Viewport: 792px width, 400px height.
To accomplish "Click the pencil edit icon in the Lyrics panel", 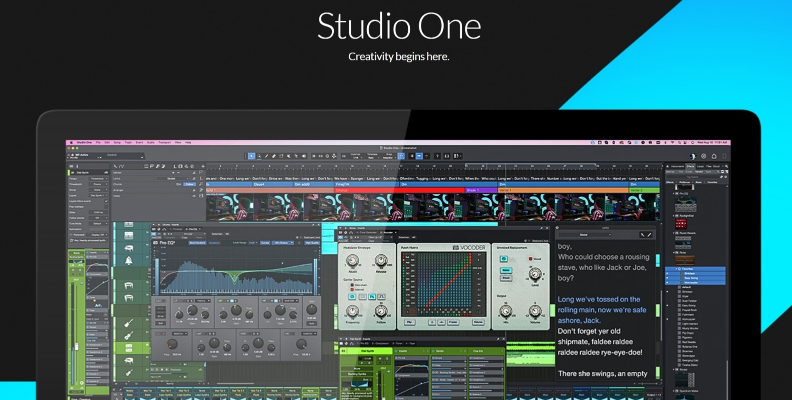I will (649, 234).
